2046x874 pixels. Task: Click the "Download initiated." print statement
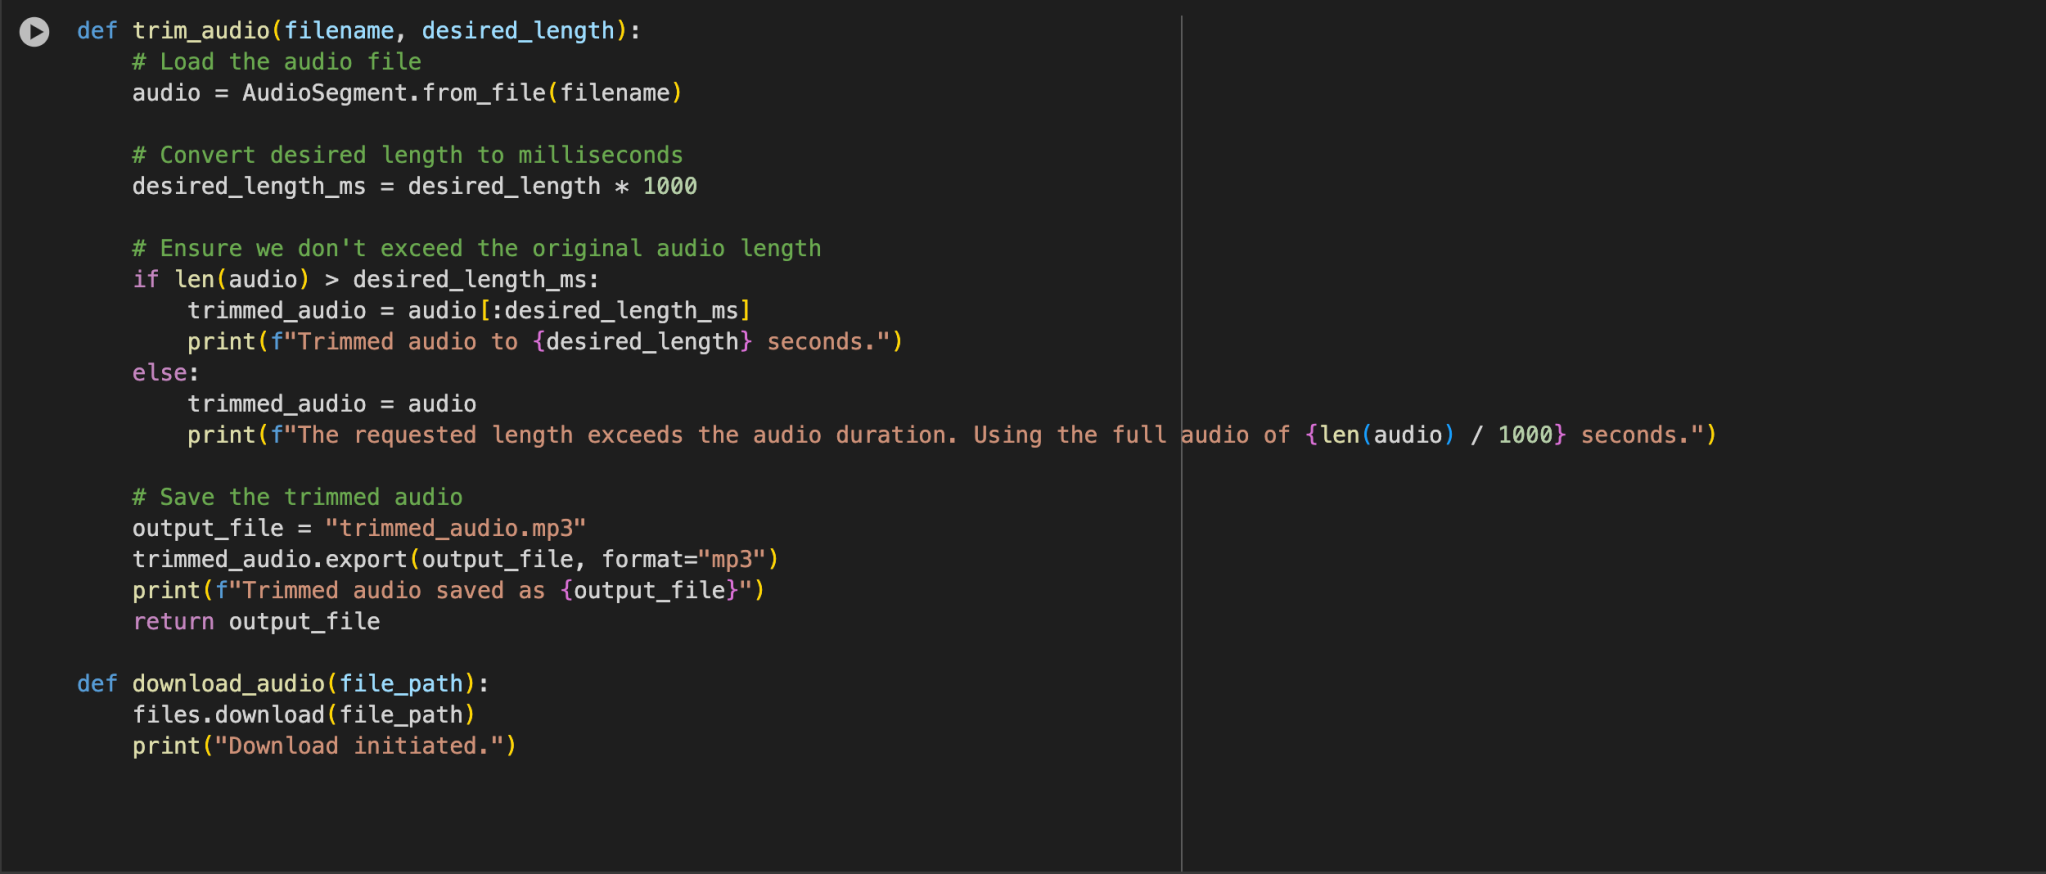point(324,745)
